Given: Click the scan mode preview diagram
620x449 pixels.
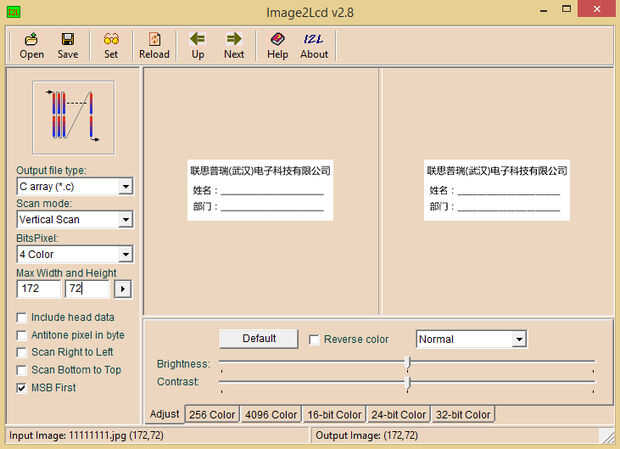Looking at the screenshot, I should click(74, 117).
